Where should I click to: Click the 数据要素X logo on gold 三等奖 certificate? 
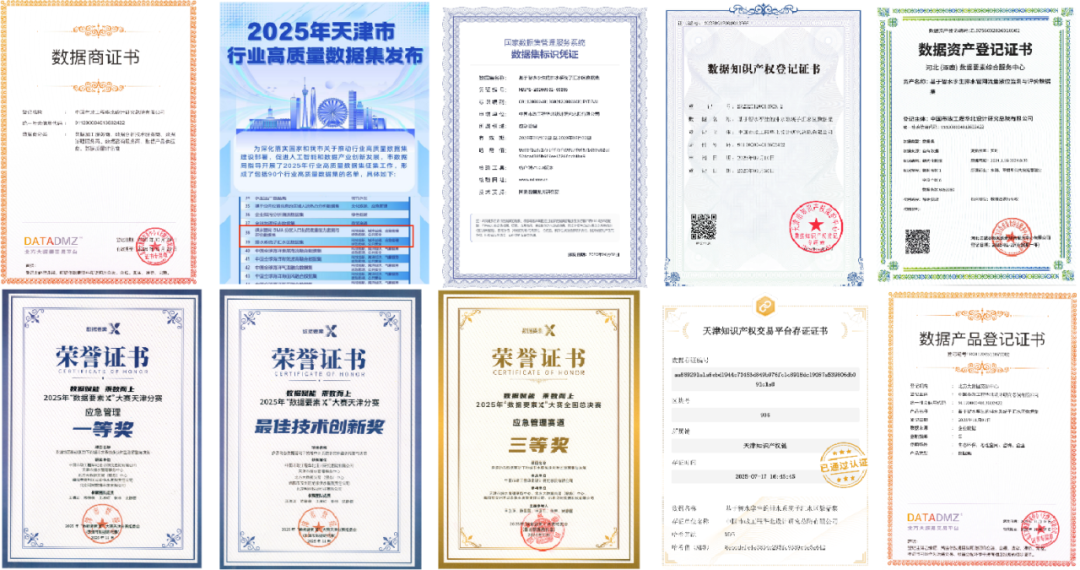[x=538, y=330]
